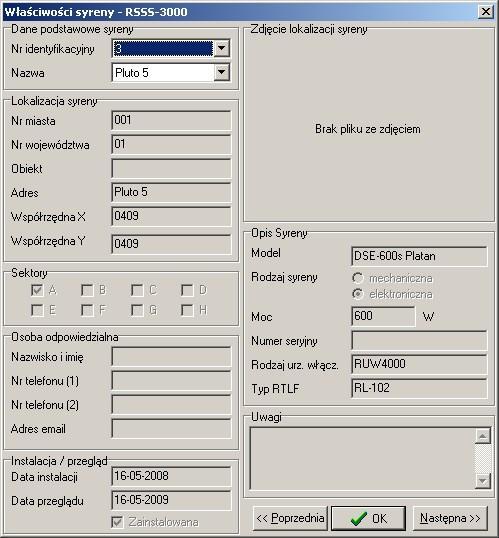Click the Współrzędna Y field
Viewport: 499px width, 538px height.
(171, 244)
